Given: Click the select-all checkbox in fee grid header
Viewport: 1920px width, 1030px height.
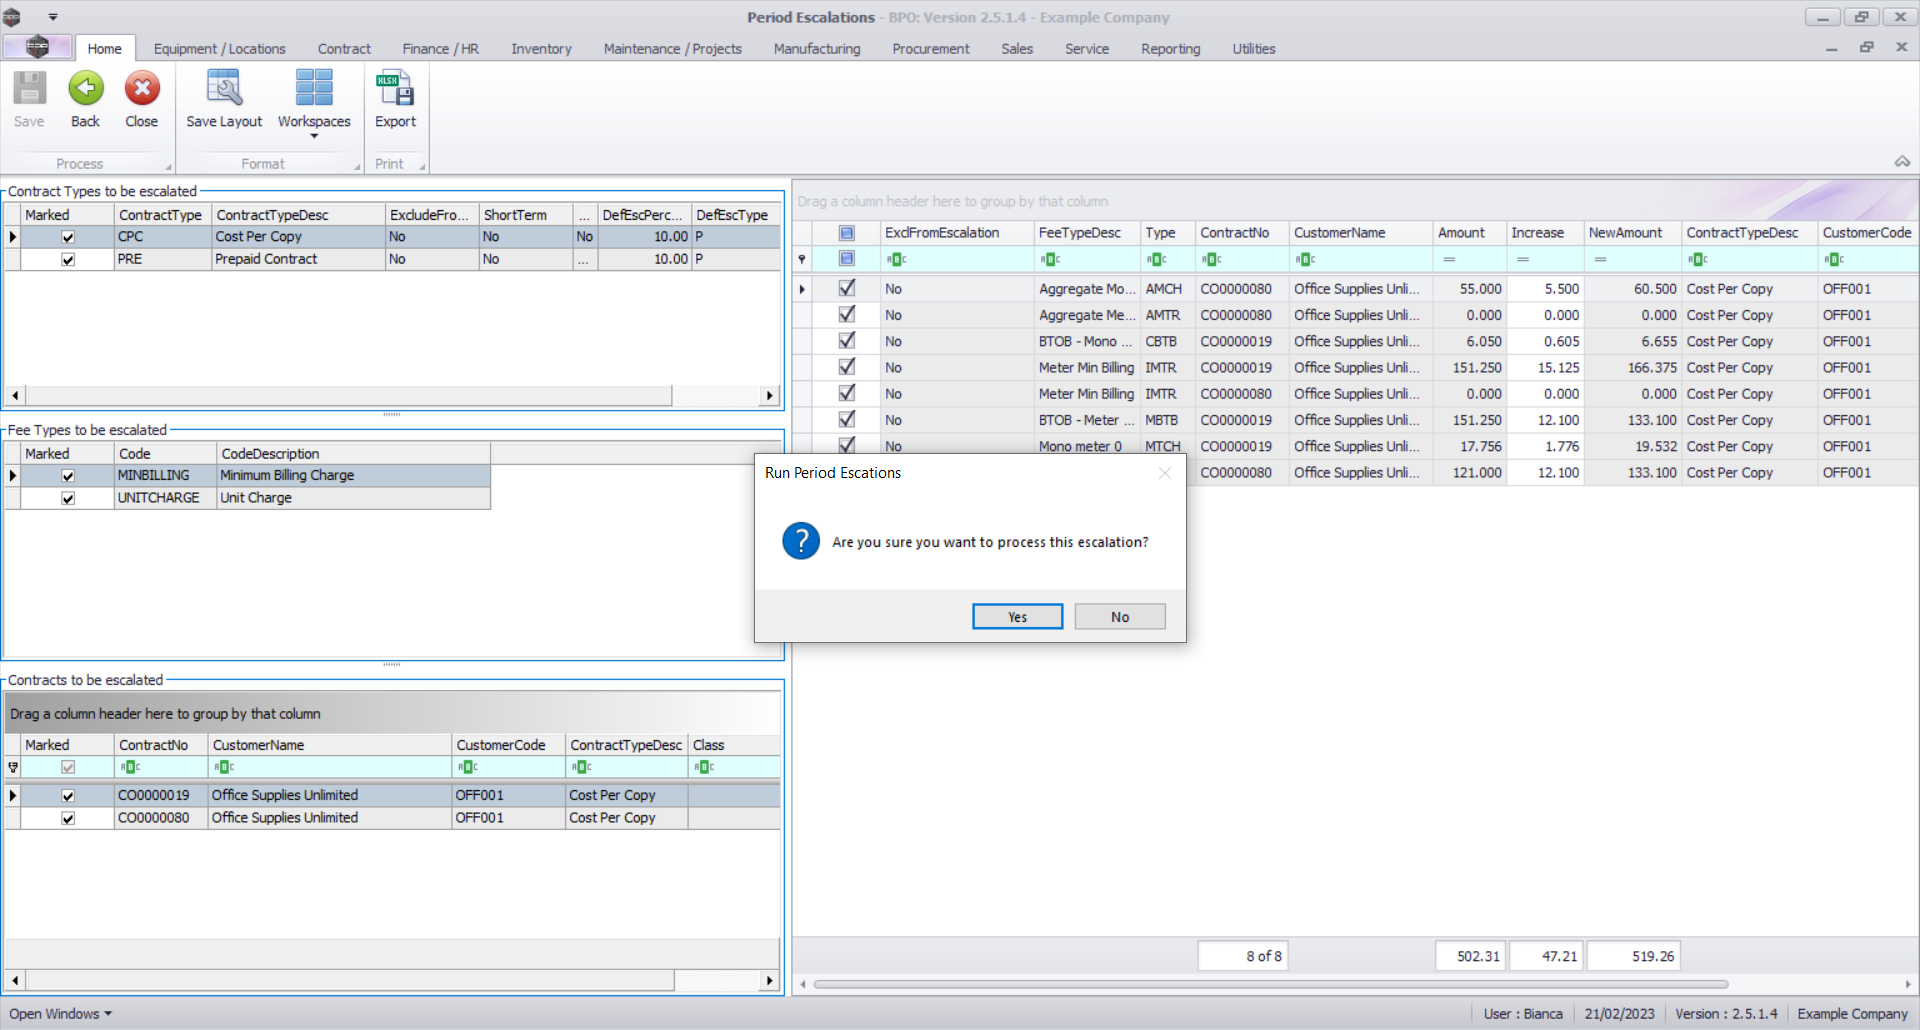Looking at the screenshot, I should pyautogui.click(x=847, y=233).
